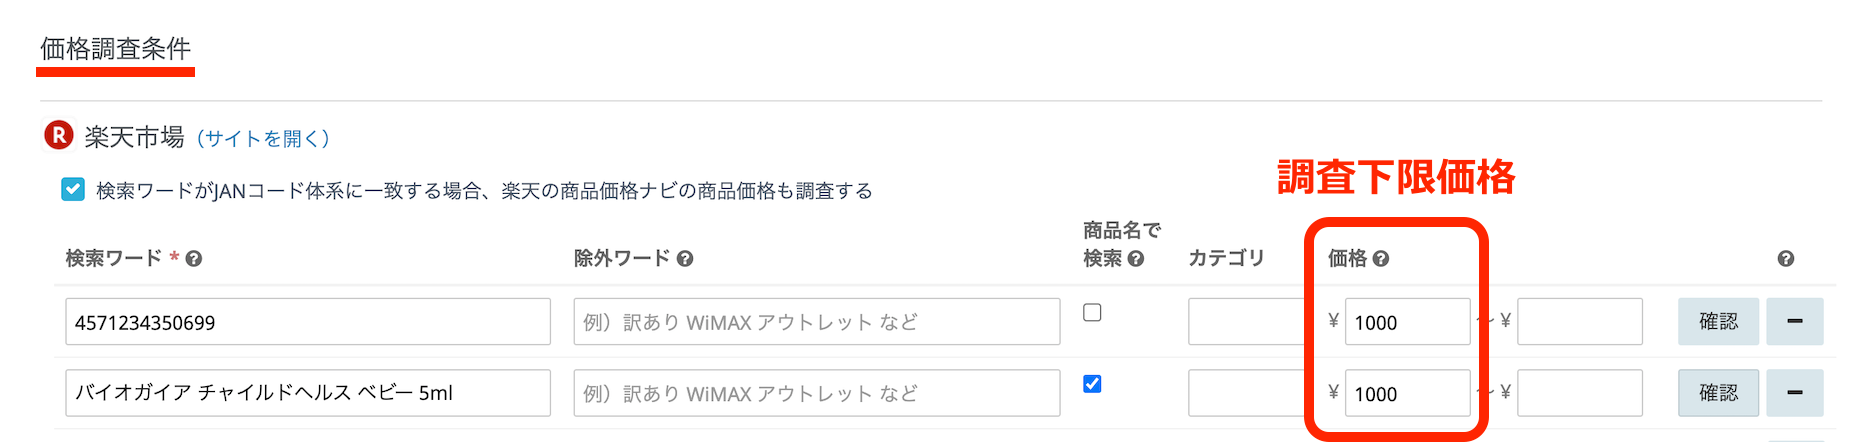This screenshot has width=1856, height=442.
Task: Open the サイトを開く link
Action: point(263,138)
